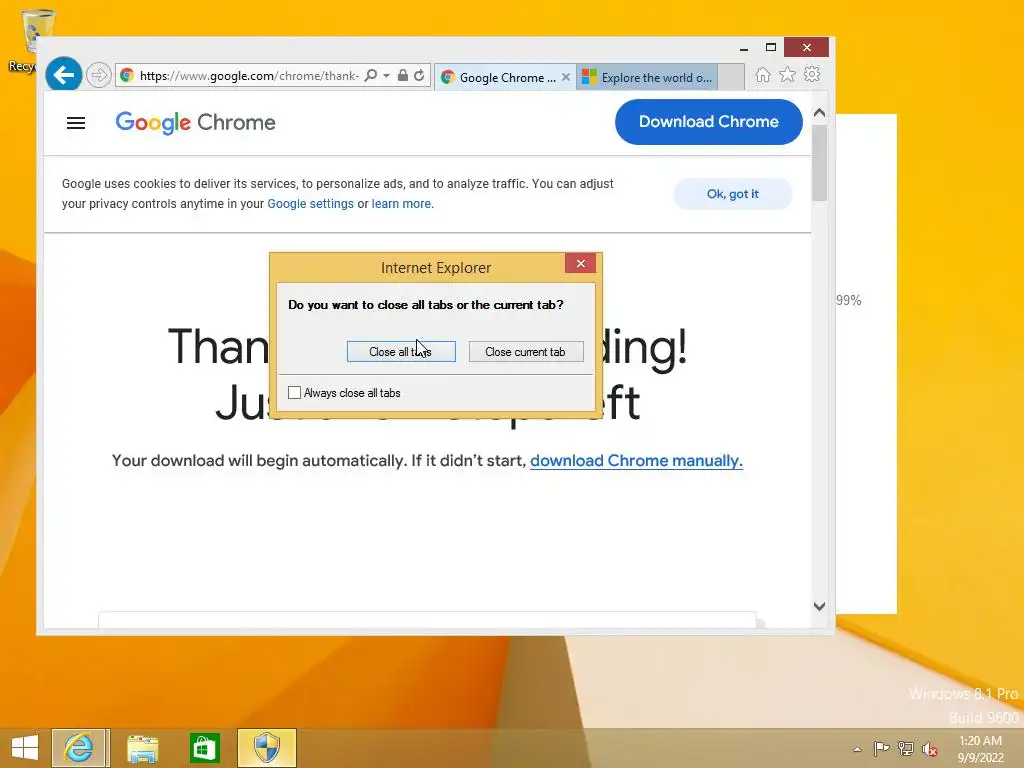Open the Windows Store taskbar icon
The image size is (1024, 768).
(204, 748)
